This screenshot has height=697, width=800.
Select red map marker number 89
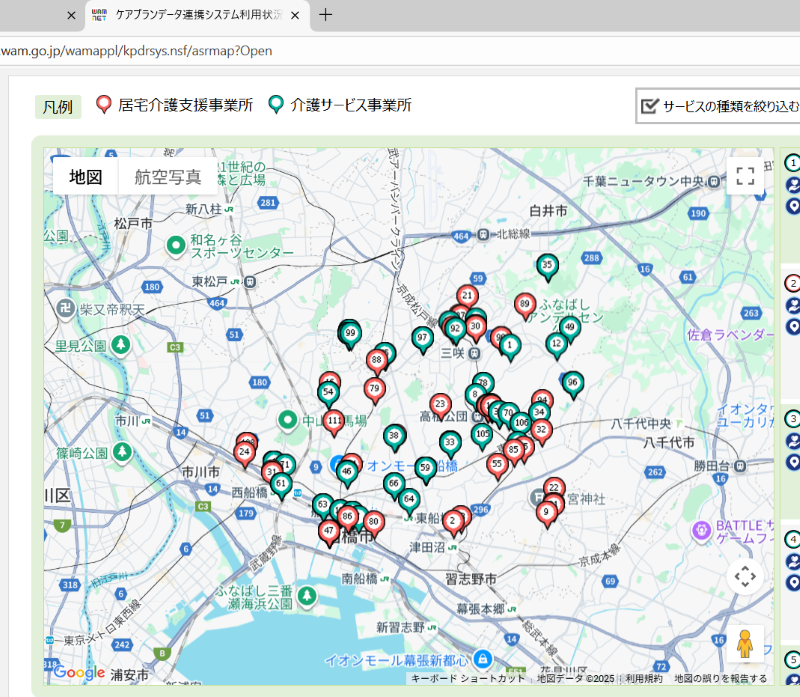[x=525, y=304]
